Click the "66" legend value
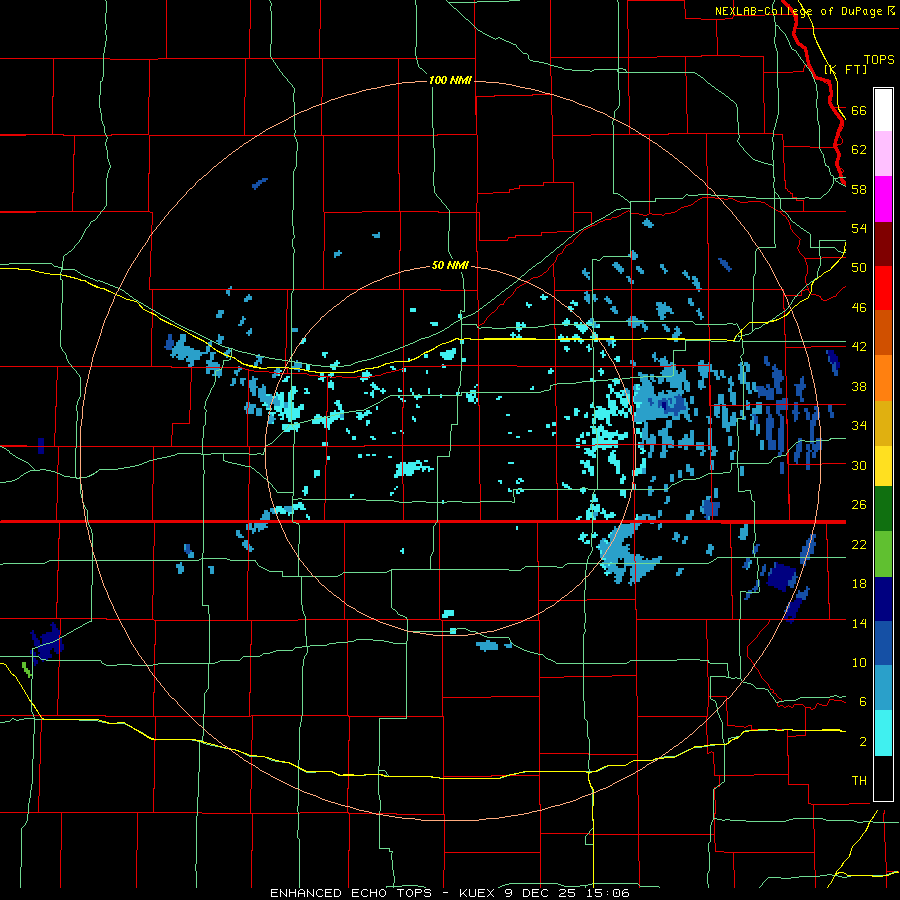Image resolution: width=900 pixels, height=900 pixels. click(859, 110)
